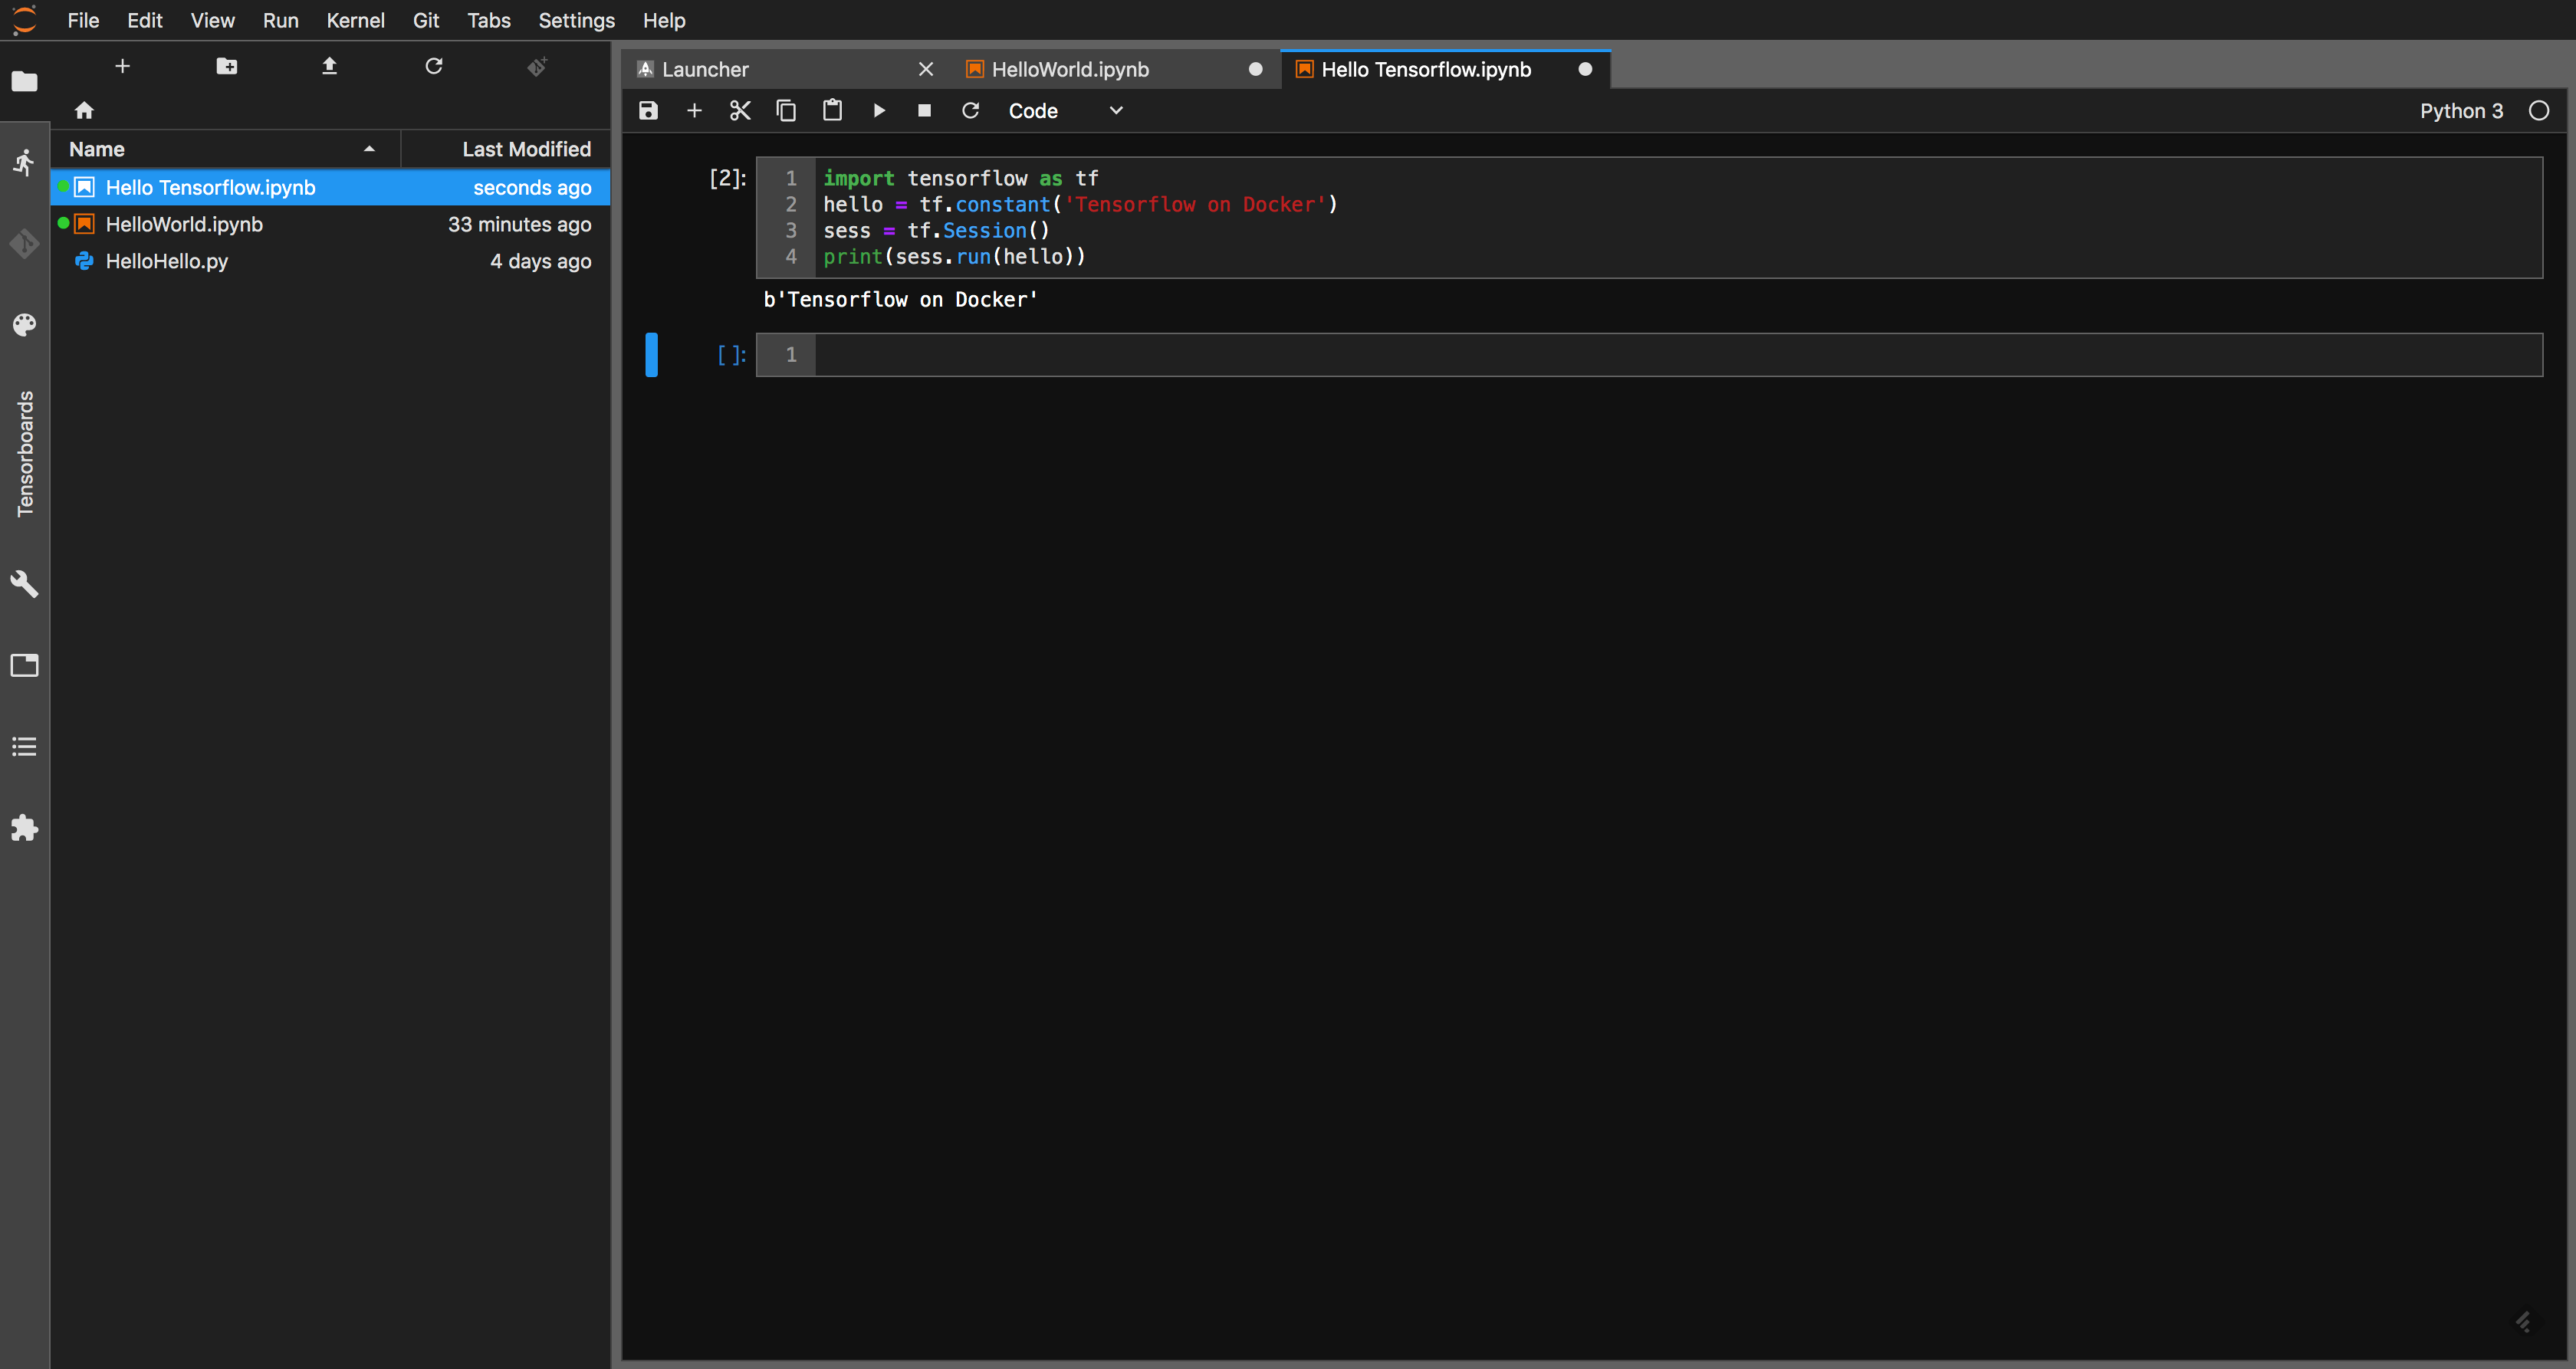Restart the kernel from notebook toolbar
This screenshot has height=1369, width=2576.
[x=970, y=110]
